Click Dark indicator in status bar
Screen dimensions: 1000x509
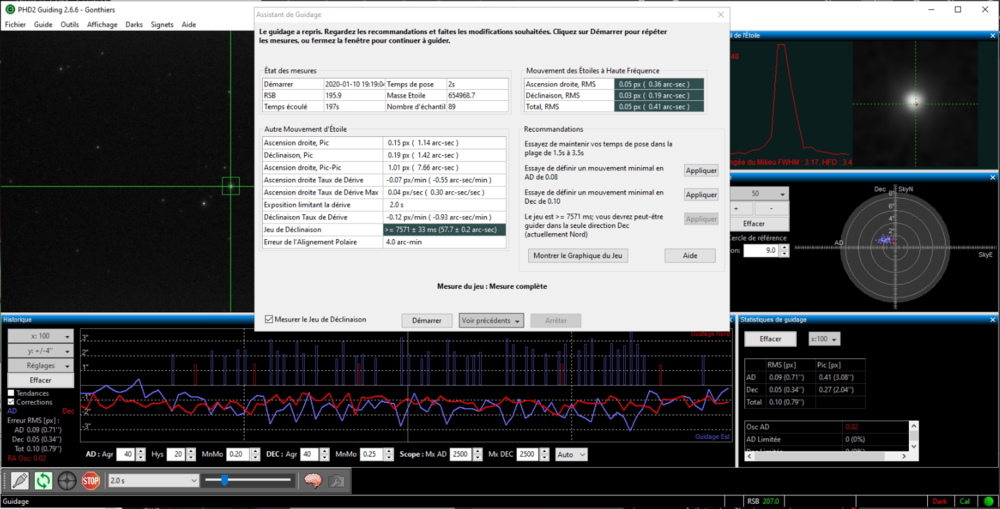pos(939,501)
